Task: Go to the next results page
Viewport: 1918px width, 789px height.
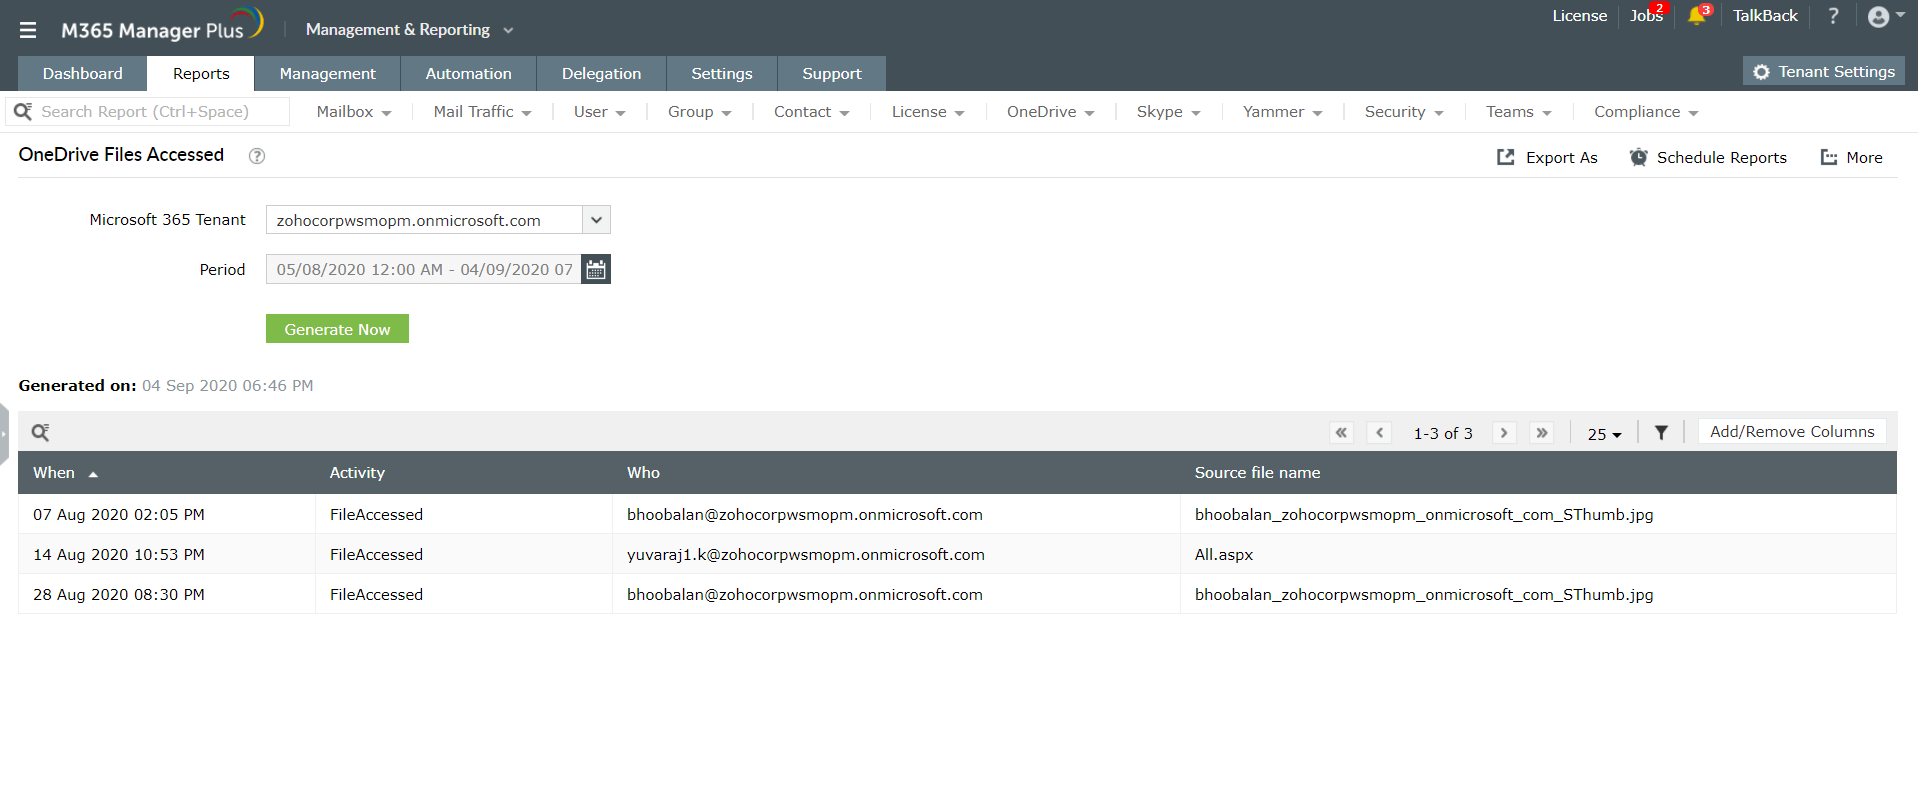Action: click(1504, 433)
